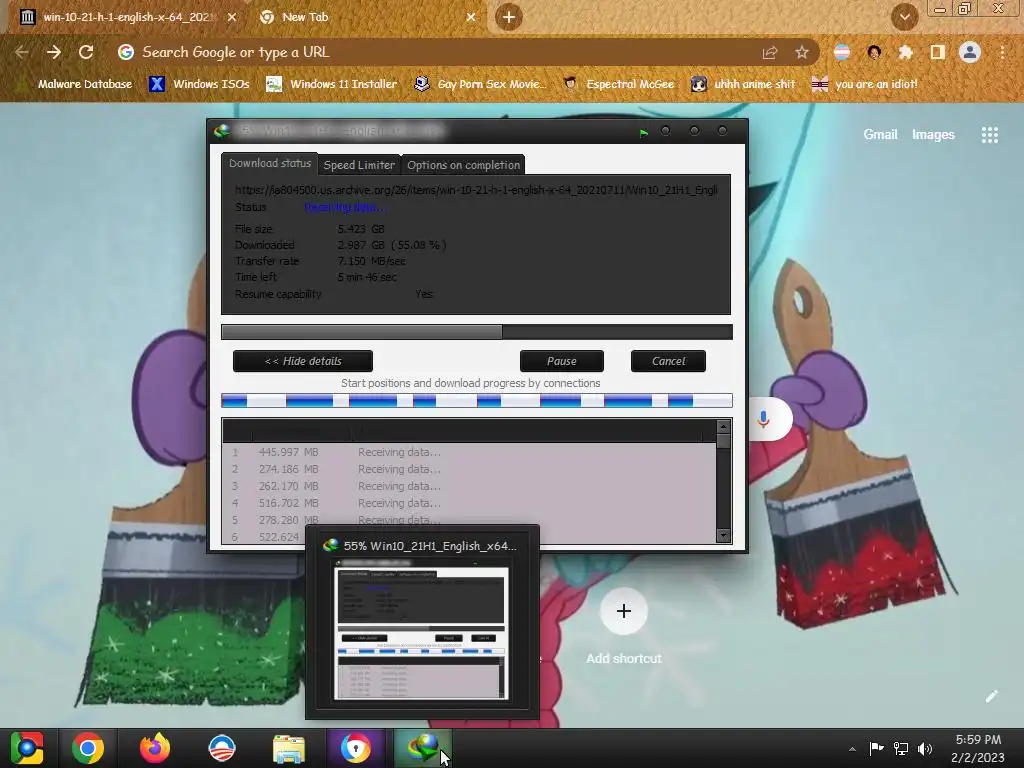Image resolution: width=1024 pixels, height=768 pixels.
Task: Click the striped flag extension icon
Action: pos(842,52)
